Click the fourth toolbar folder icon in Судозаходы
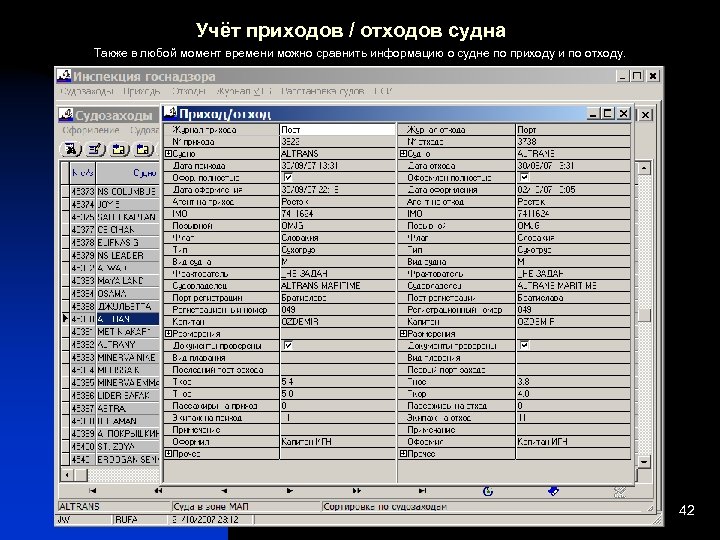Viewport: 720px width, 540px height. coord(143,149)
